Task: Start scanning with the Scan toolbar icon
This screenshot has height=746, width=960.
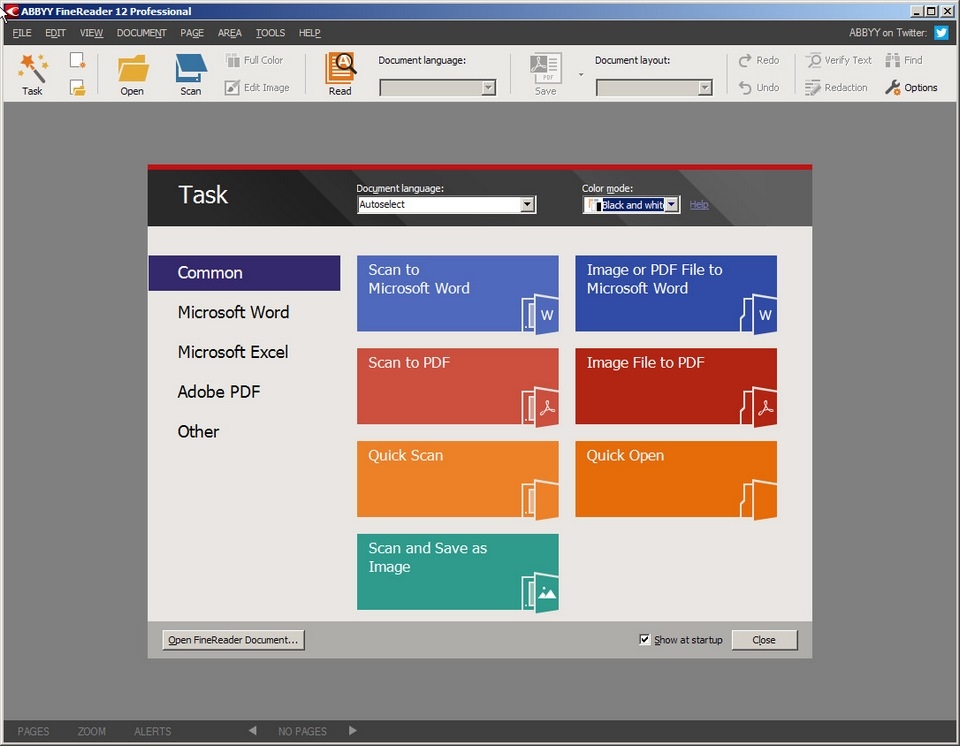Action: coord(190,68)
